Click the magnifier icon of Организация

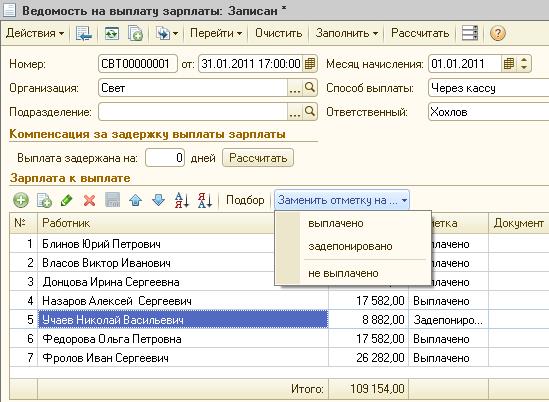[x=310, y=88]
